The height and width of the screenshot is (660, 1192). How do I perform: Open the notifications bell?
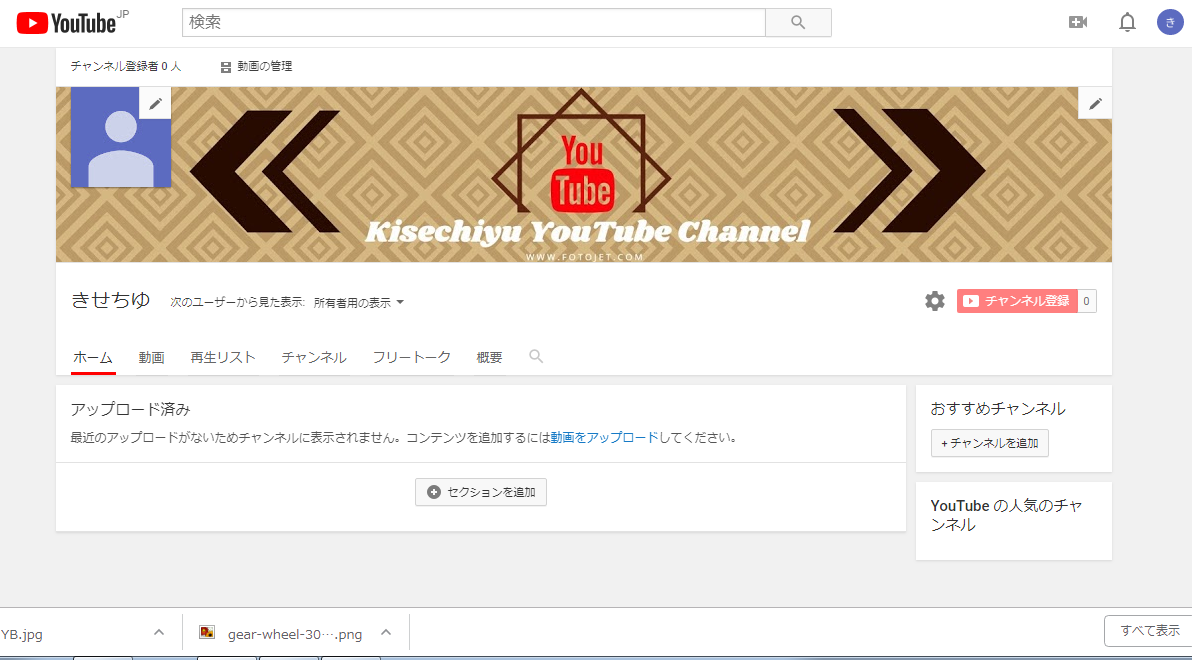click(x=1127, y=23)
